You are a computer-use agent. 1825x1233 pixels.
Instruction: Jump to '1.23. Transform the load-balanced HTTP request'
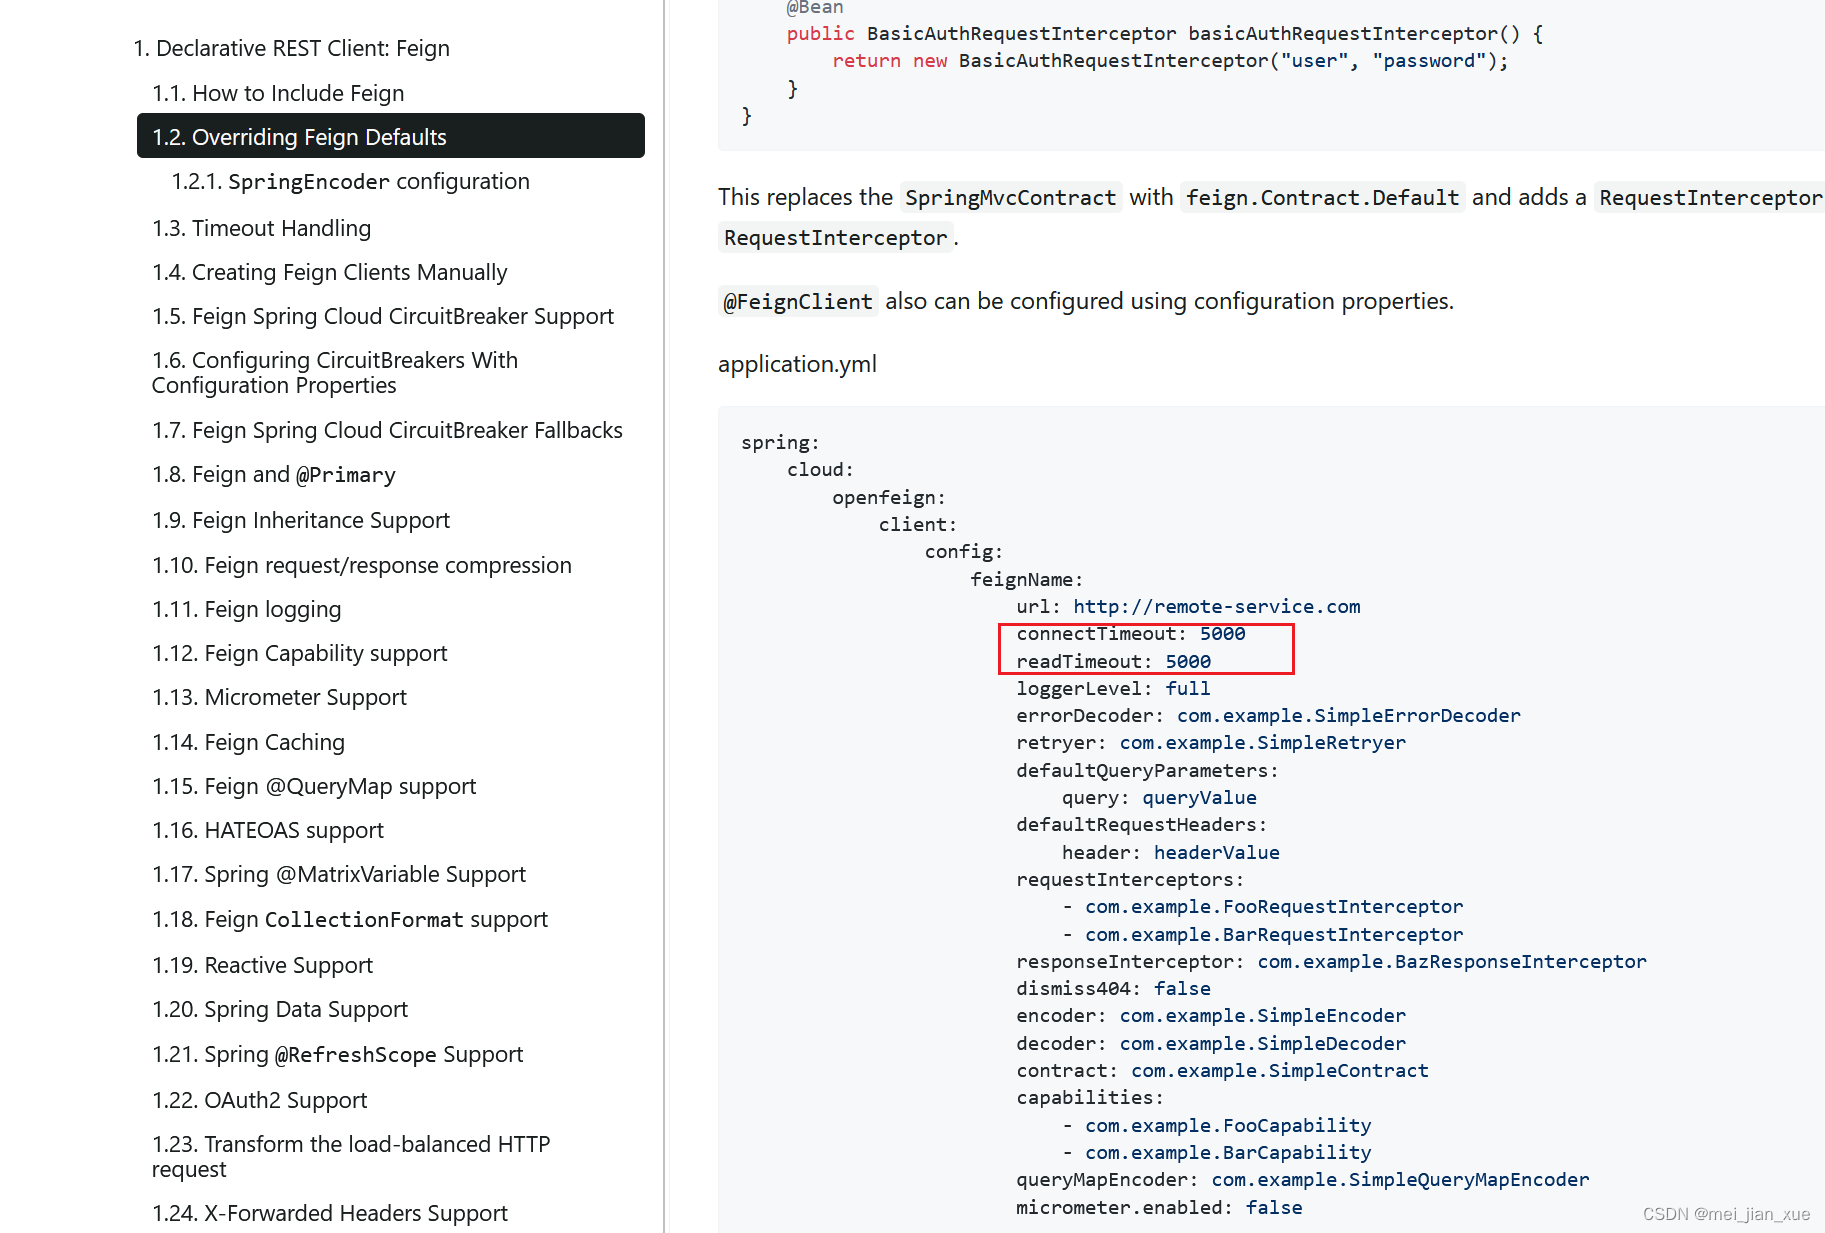point(351,1157)
